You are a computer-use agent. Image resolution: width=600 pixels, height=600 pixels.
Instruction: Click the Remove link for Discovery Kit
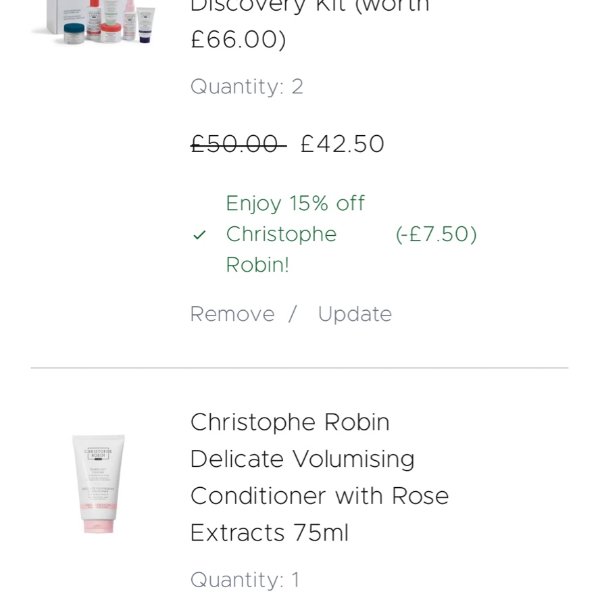coord(232,314)
